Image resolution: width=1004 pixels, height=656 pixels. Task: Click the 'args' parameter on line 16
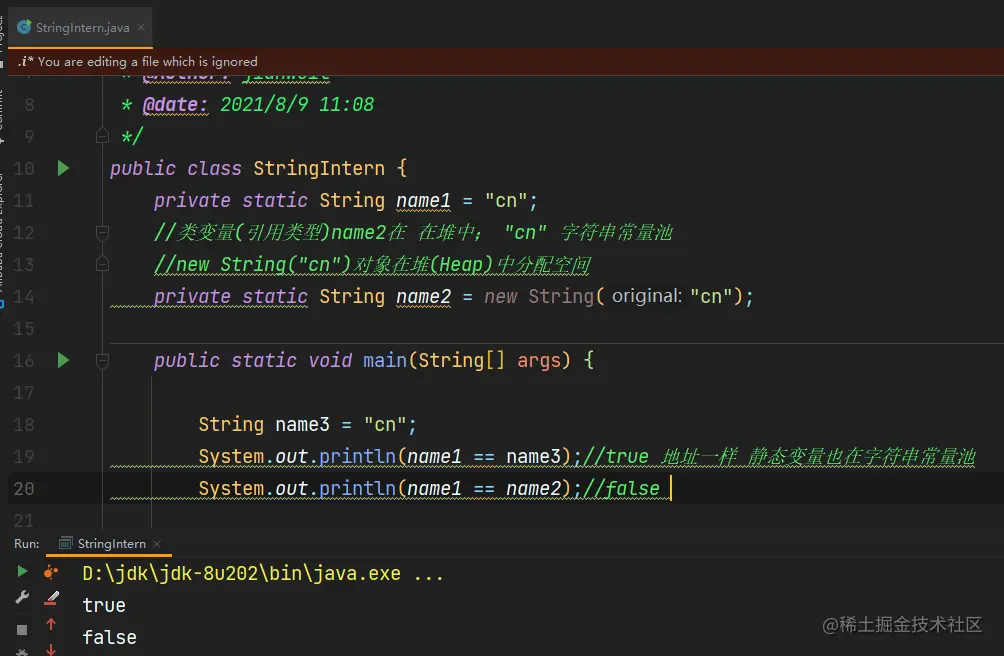click(x=538, y=361)
